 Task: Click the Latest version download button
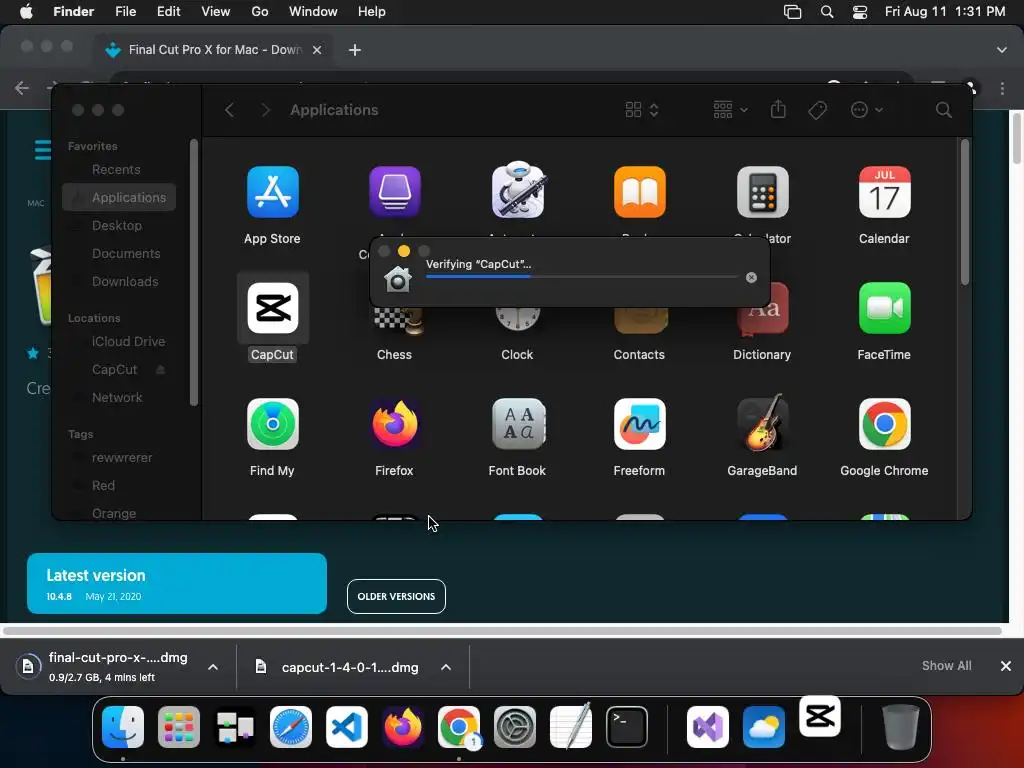pyautogui.click(x=176, y=583)
